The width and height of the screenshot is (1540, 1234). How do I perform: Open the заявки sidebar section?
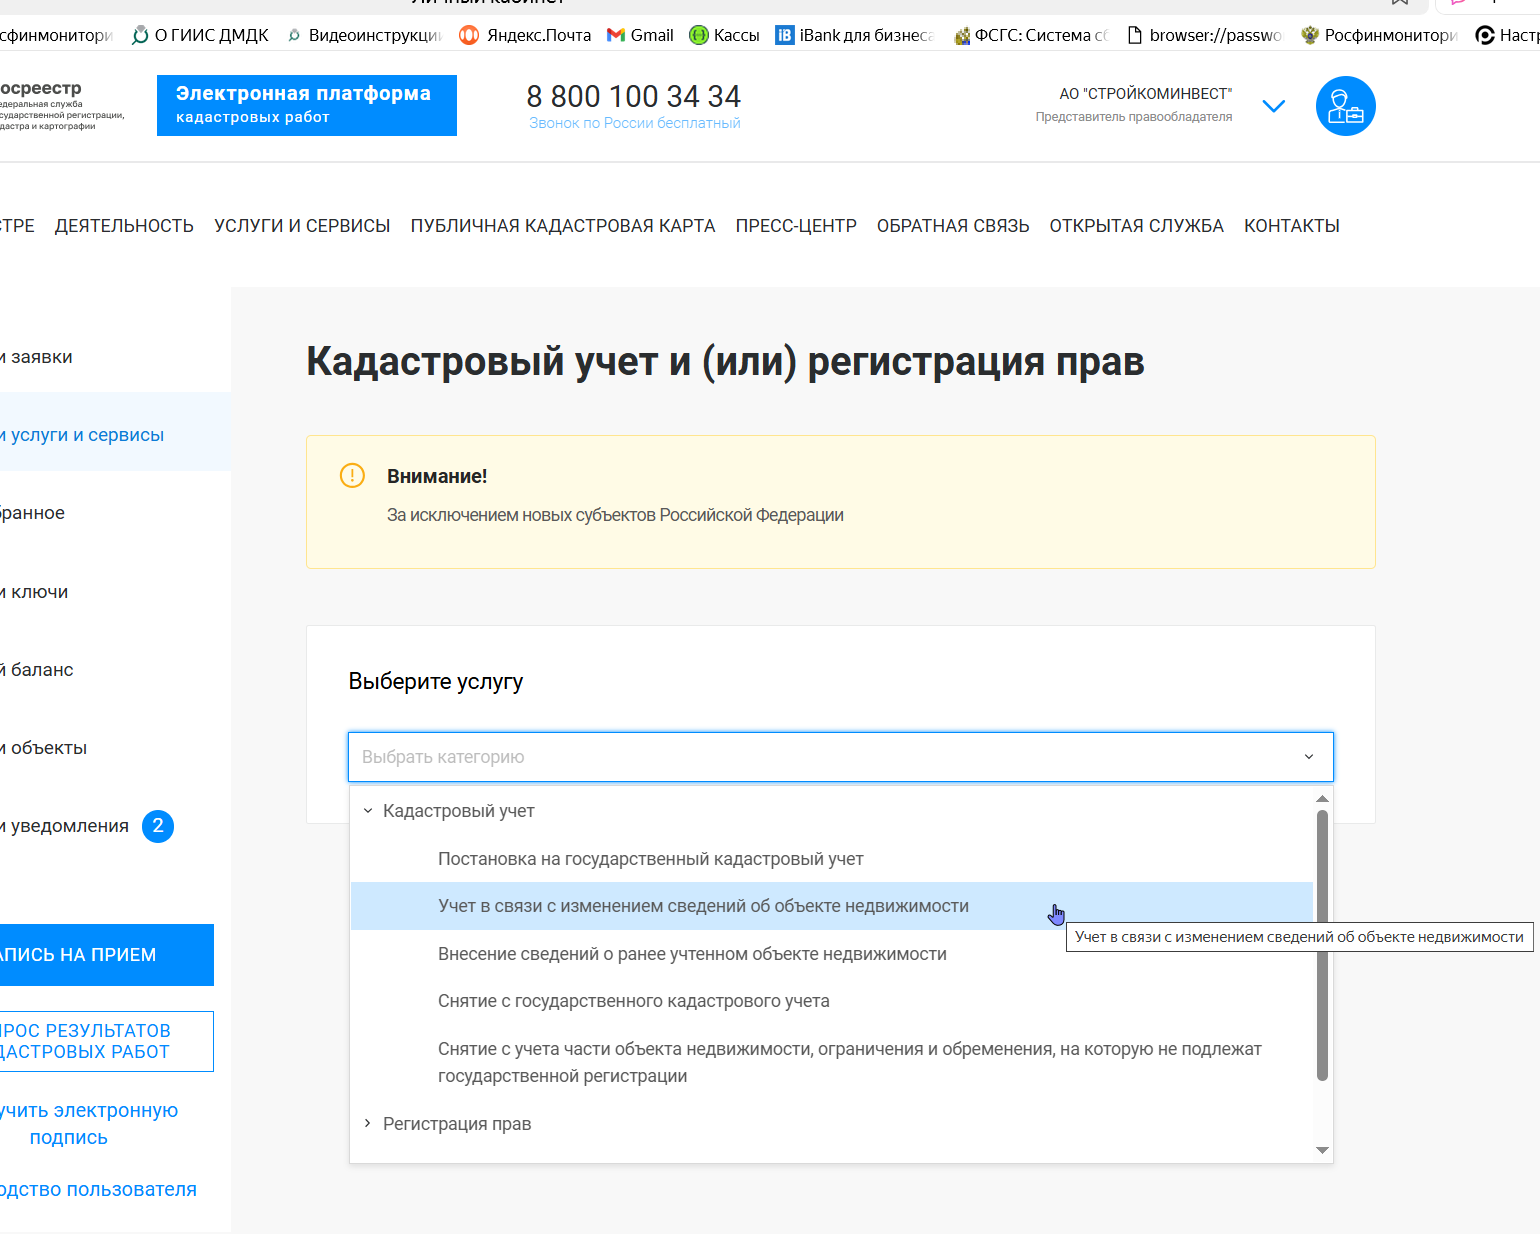tap(115, 357)
